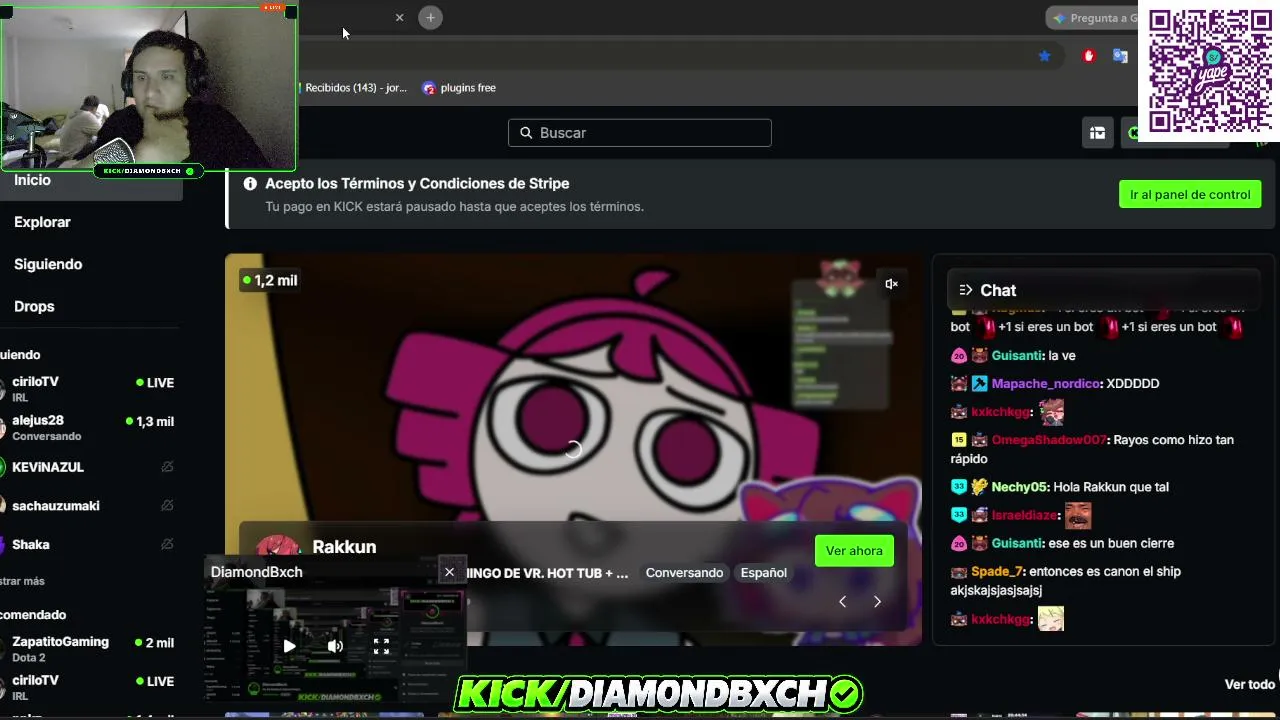The image size is (1280, 720).
Task: Close the current browser tab
Action: pyautogui.click(x=399, y=17)
